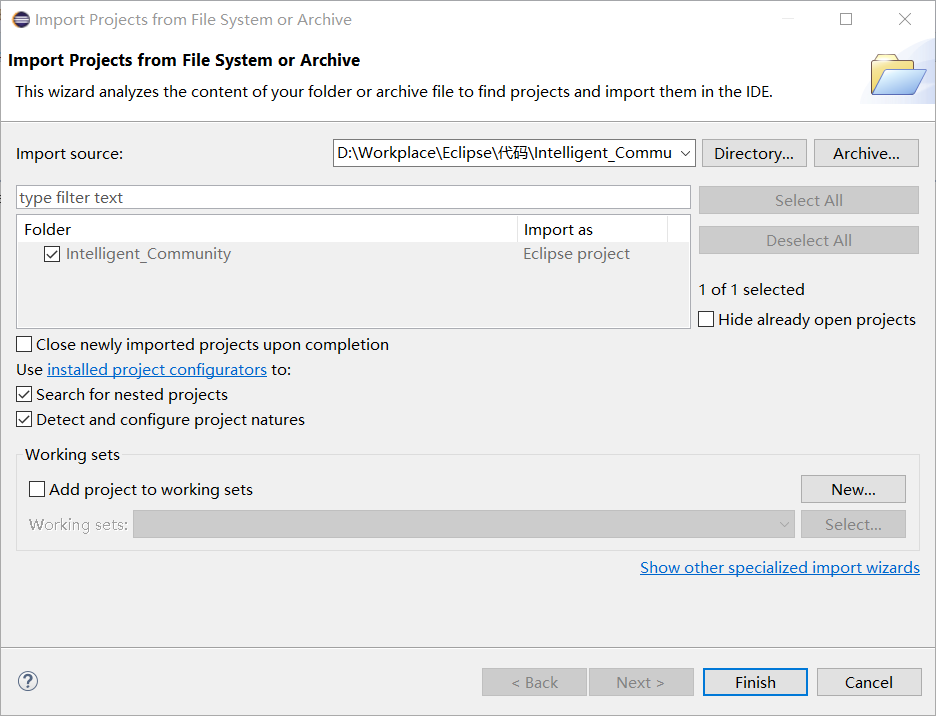The width and height of the screenshot is (936, 716).
Task: Show other specialized import wizards
Action: click(x=779, y=568)
